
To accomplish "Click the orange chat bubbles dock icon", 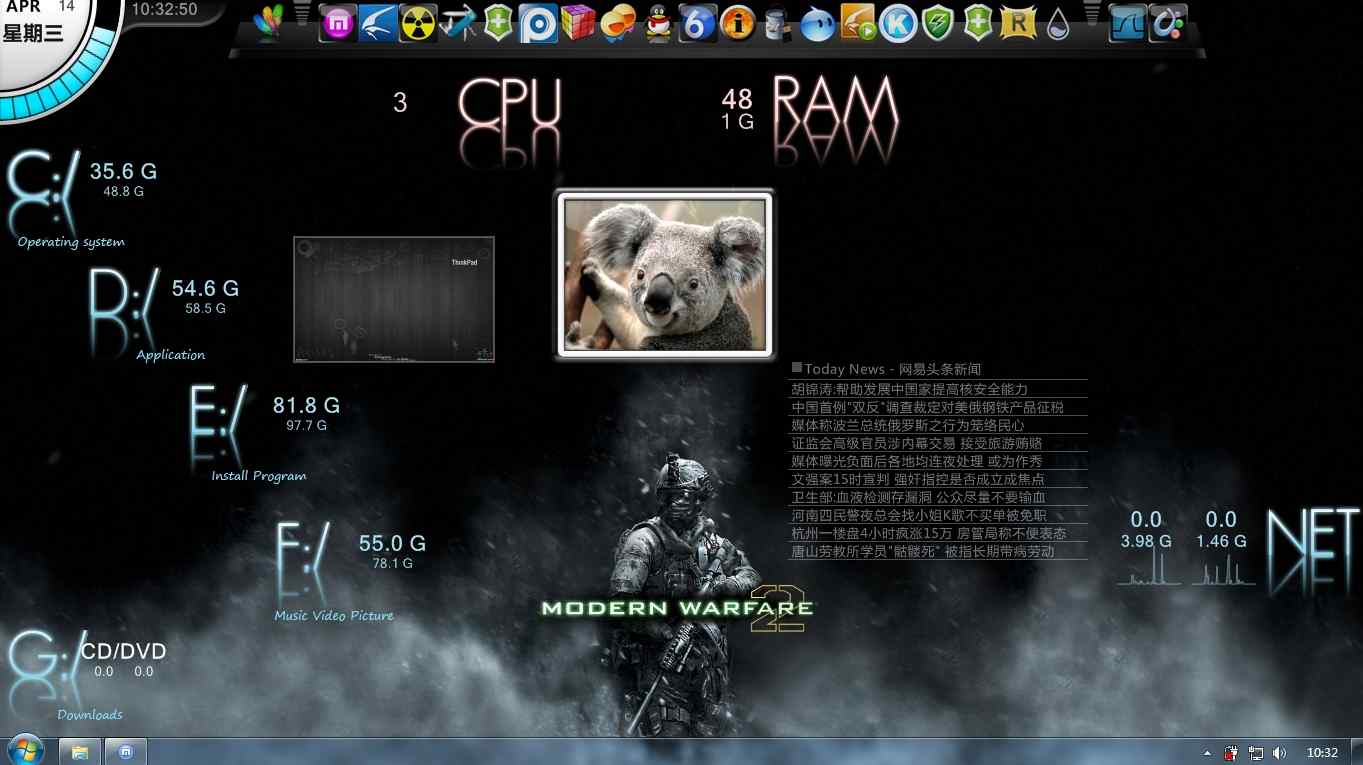I will [x=618, y=23].
